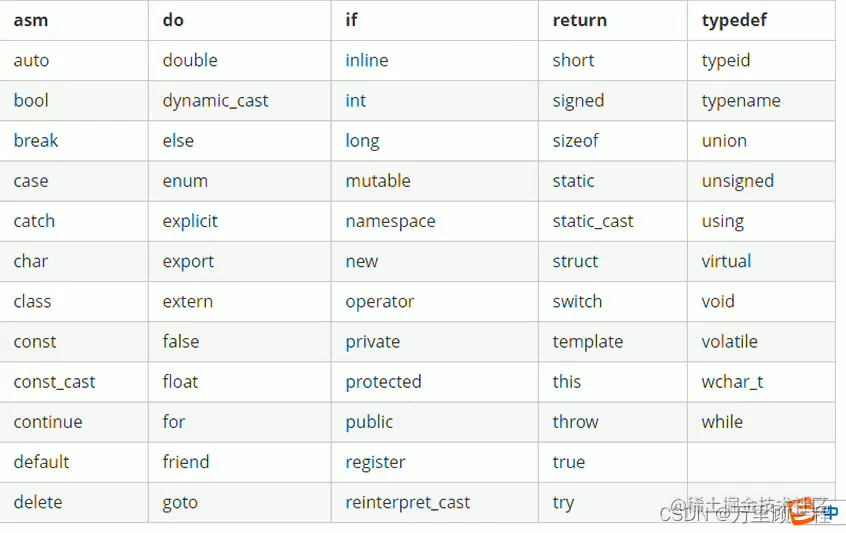Image resolution: width=846 pixels, height=533 pixels.
Task: Click the 'protected' keyword link
Action: point(383,382)
